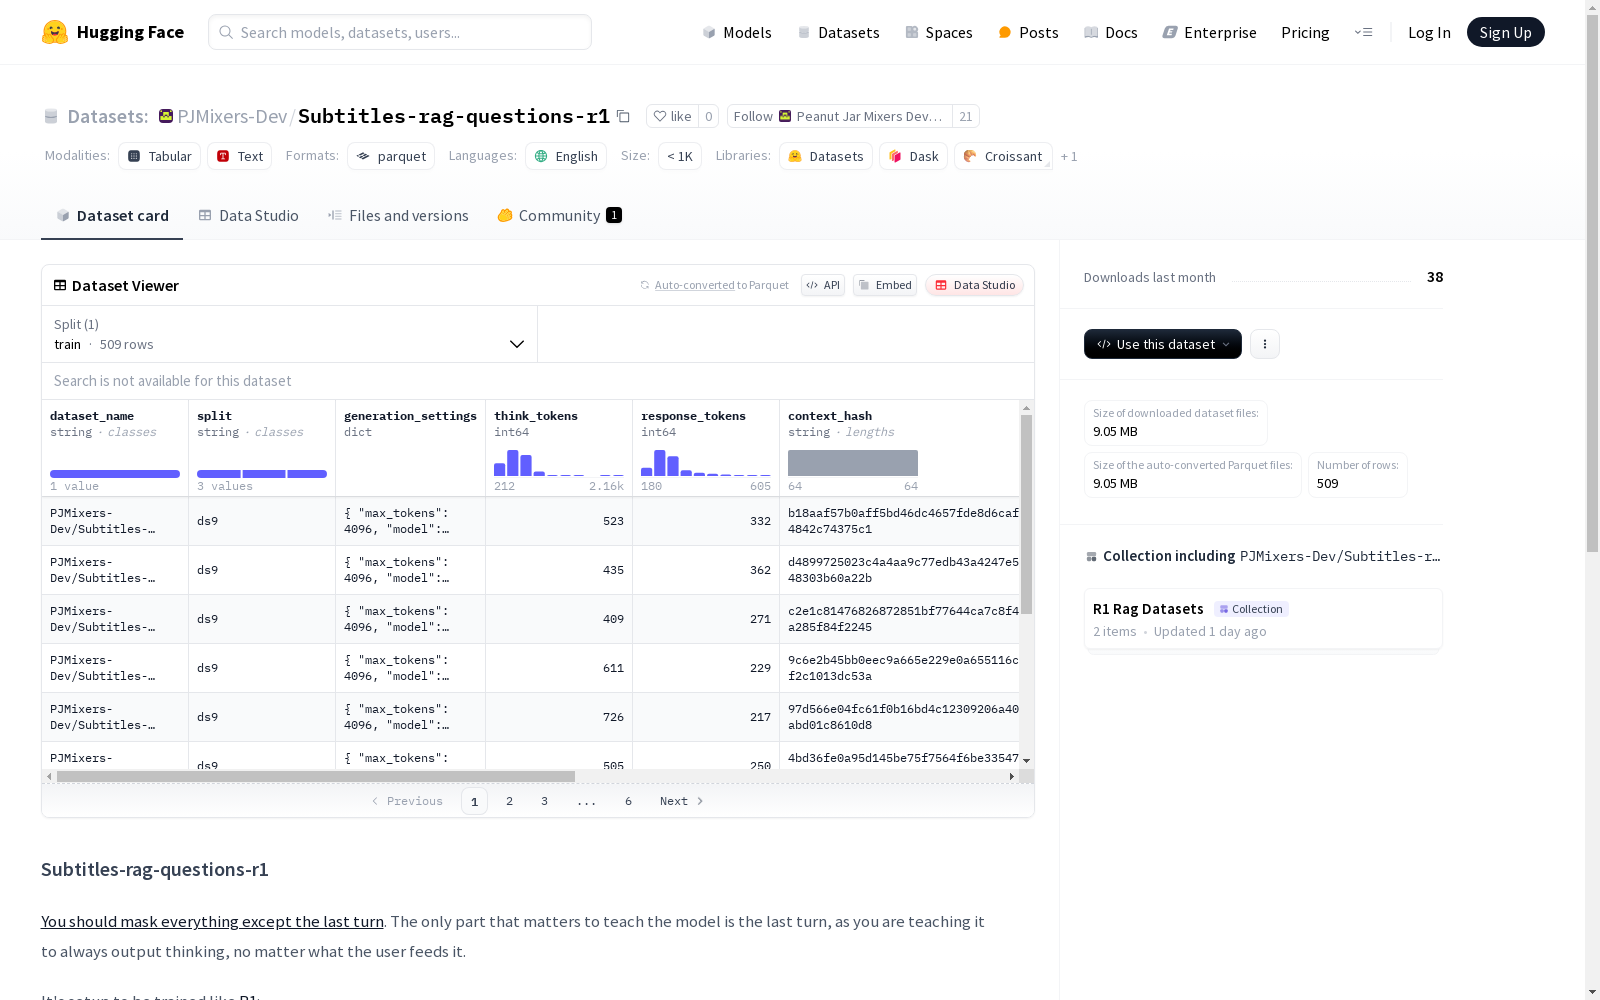This screenshot has height=1000, width=1600.
Task: Click the Dataset Viewer table icon
Action: (x=60, y=285)
